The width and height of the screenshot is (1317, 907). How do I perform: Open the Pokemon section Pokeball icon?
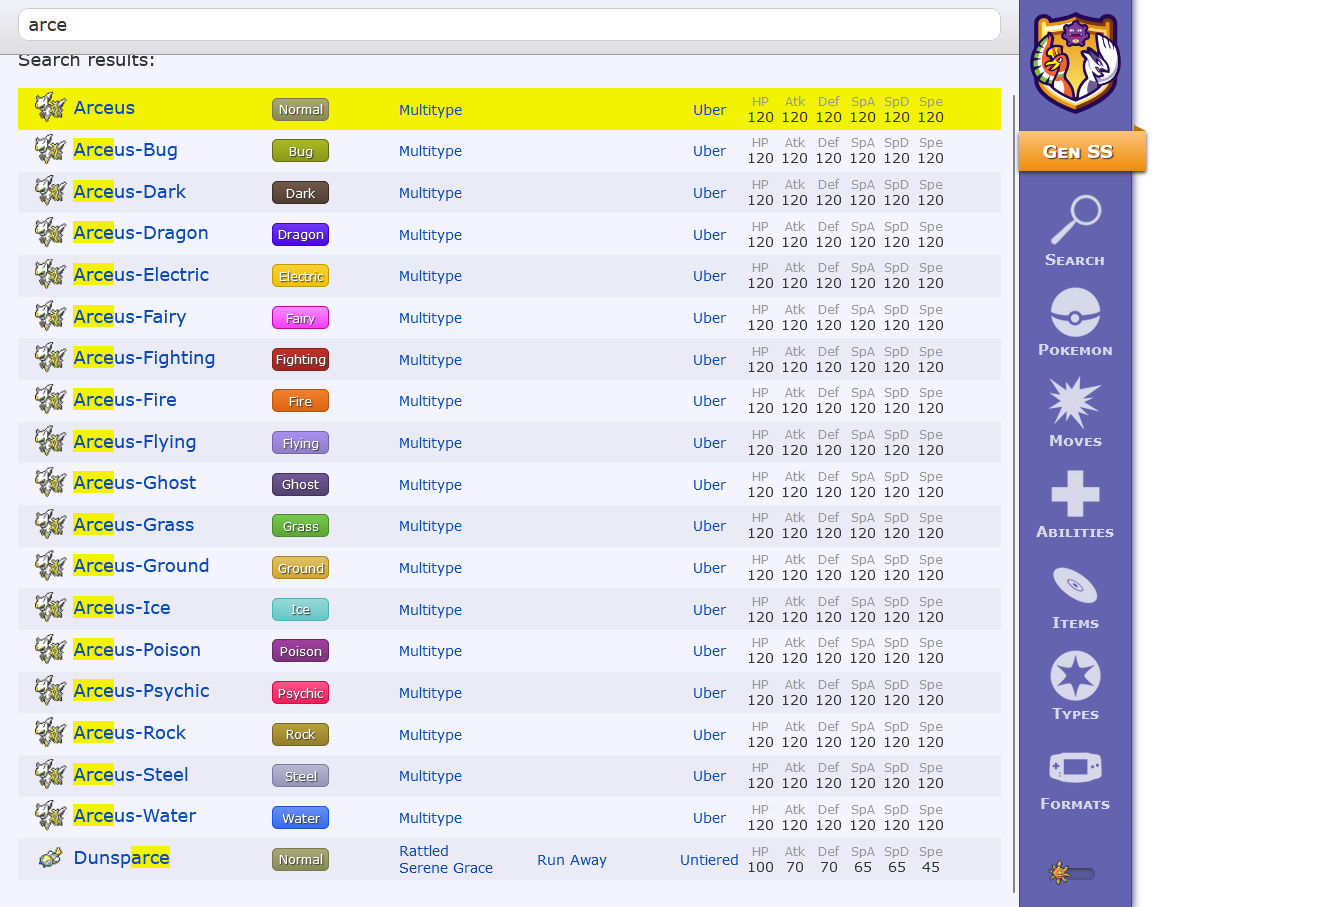coord(1075,311)
